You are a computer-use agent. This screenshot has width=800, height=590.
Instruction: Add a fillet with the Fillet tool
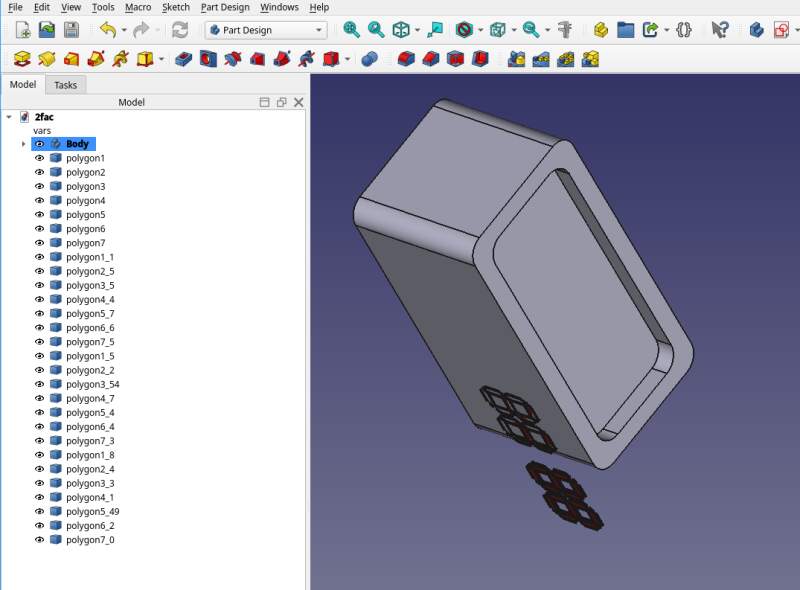tap(405, 58)
